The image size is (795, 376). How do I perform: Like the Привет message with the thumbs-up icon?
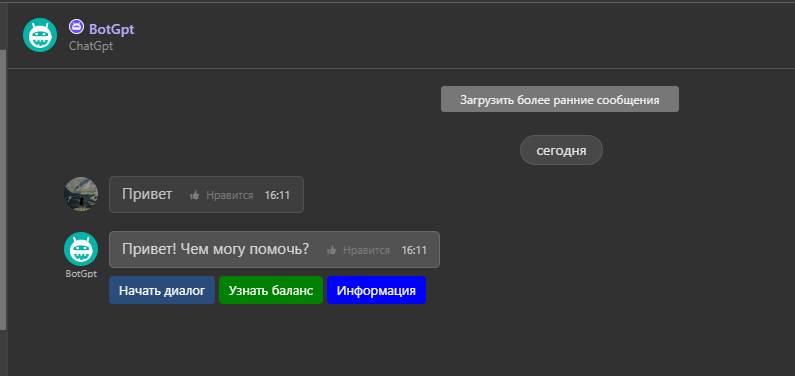195,195
